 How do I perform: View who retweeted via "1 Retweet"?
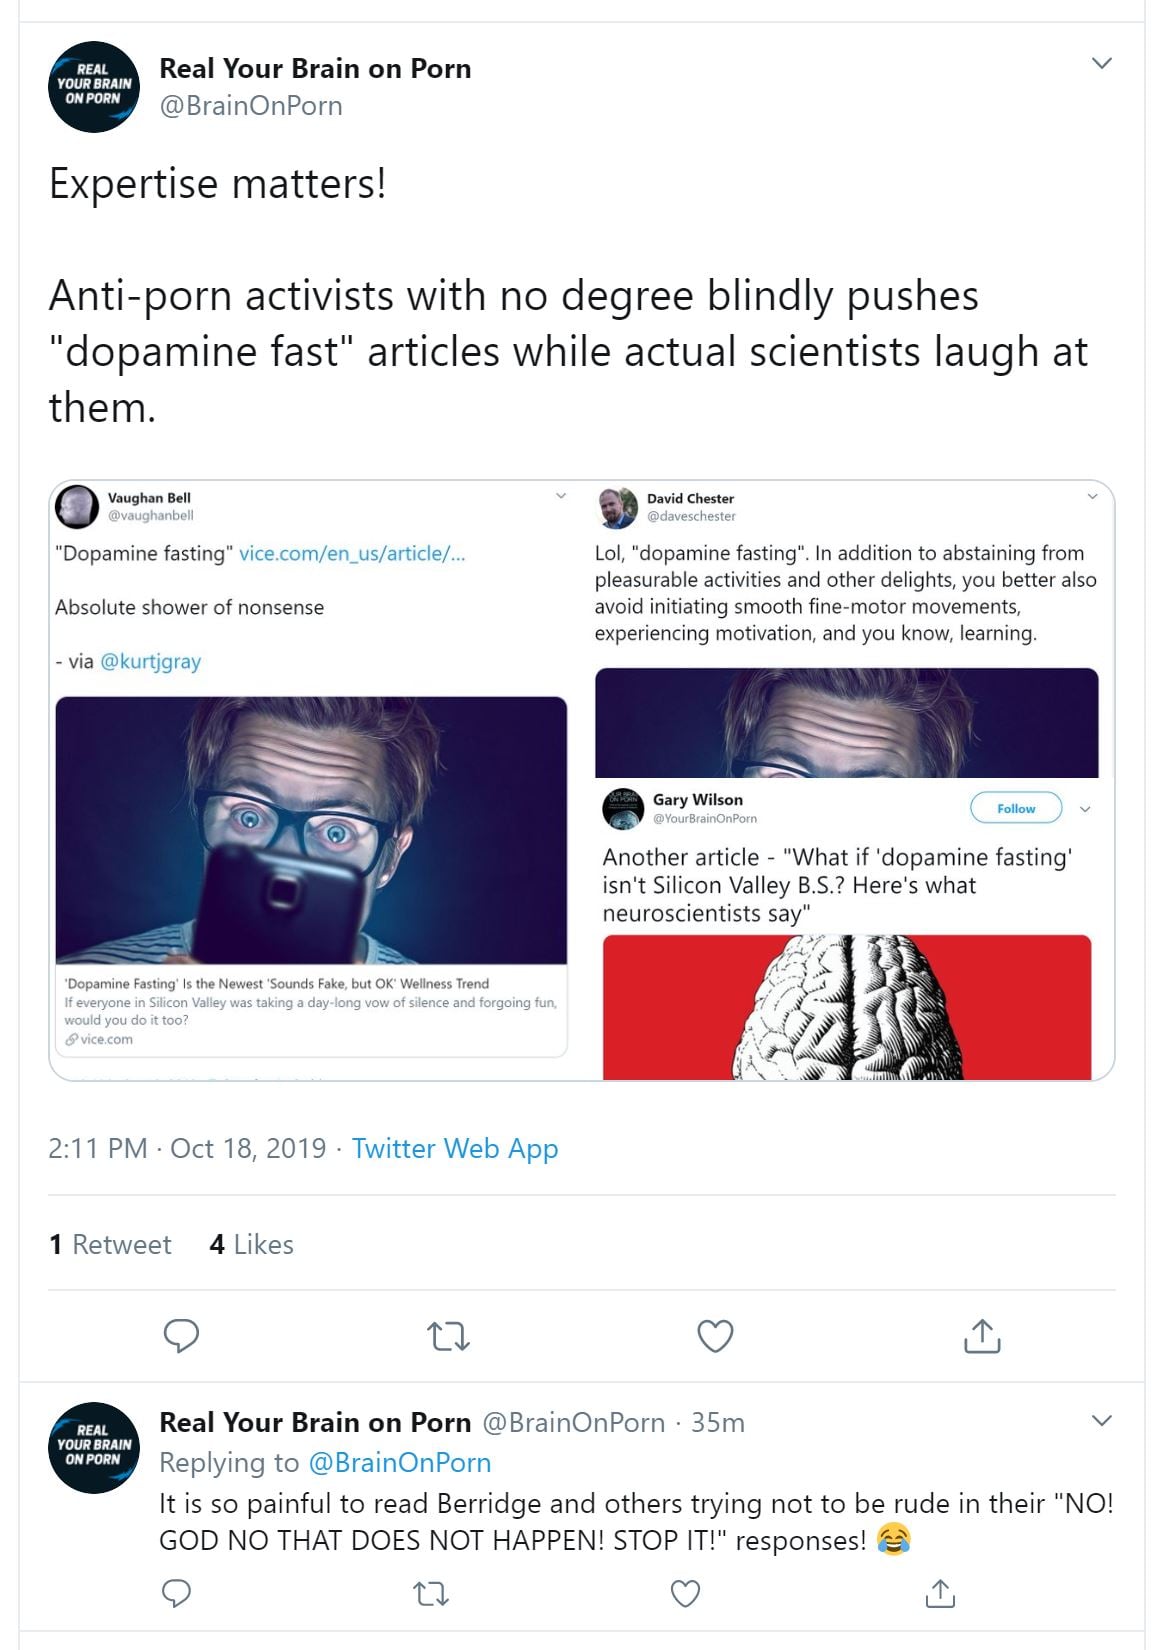(110, 1244)
